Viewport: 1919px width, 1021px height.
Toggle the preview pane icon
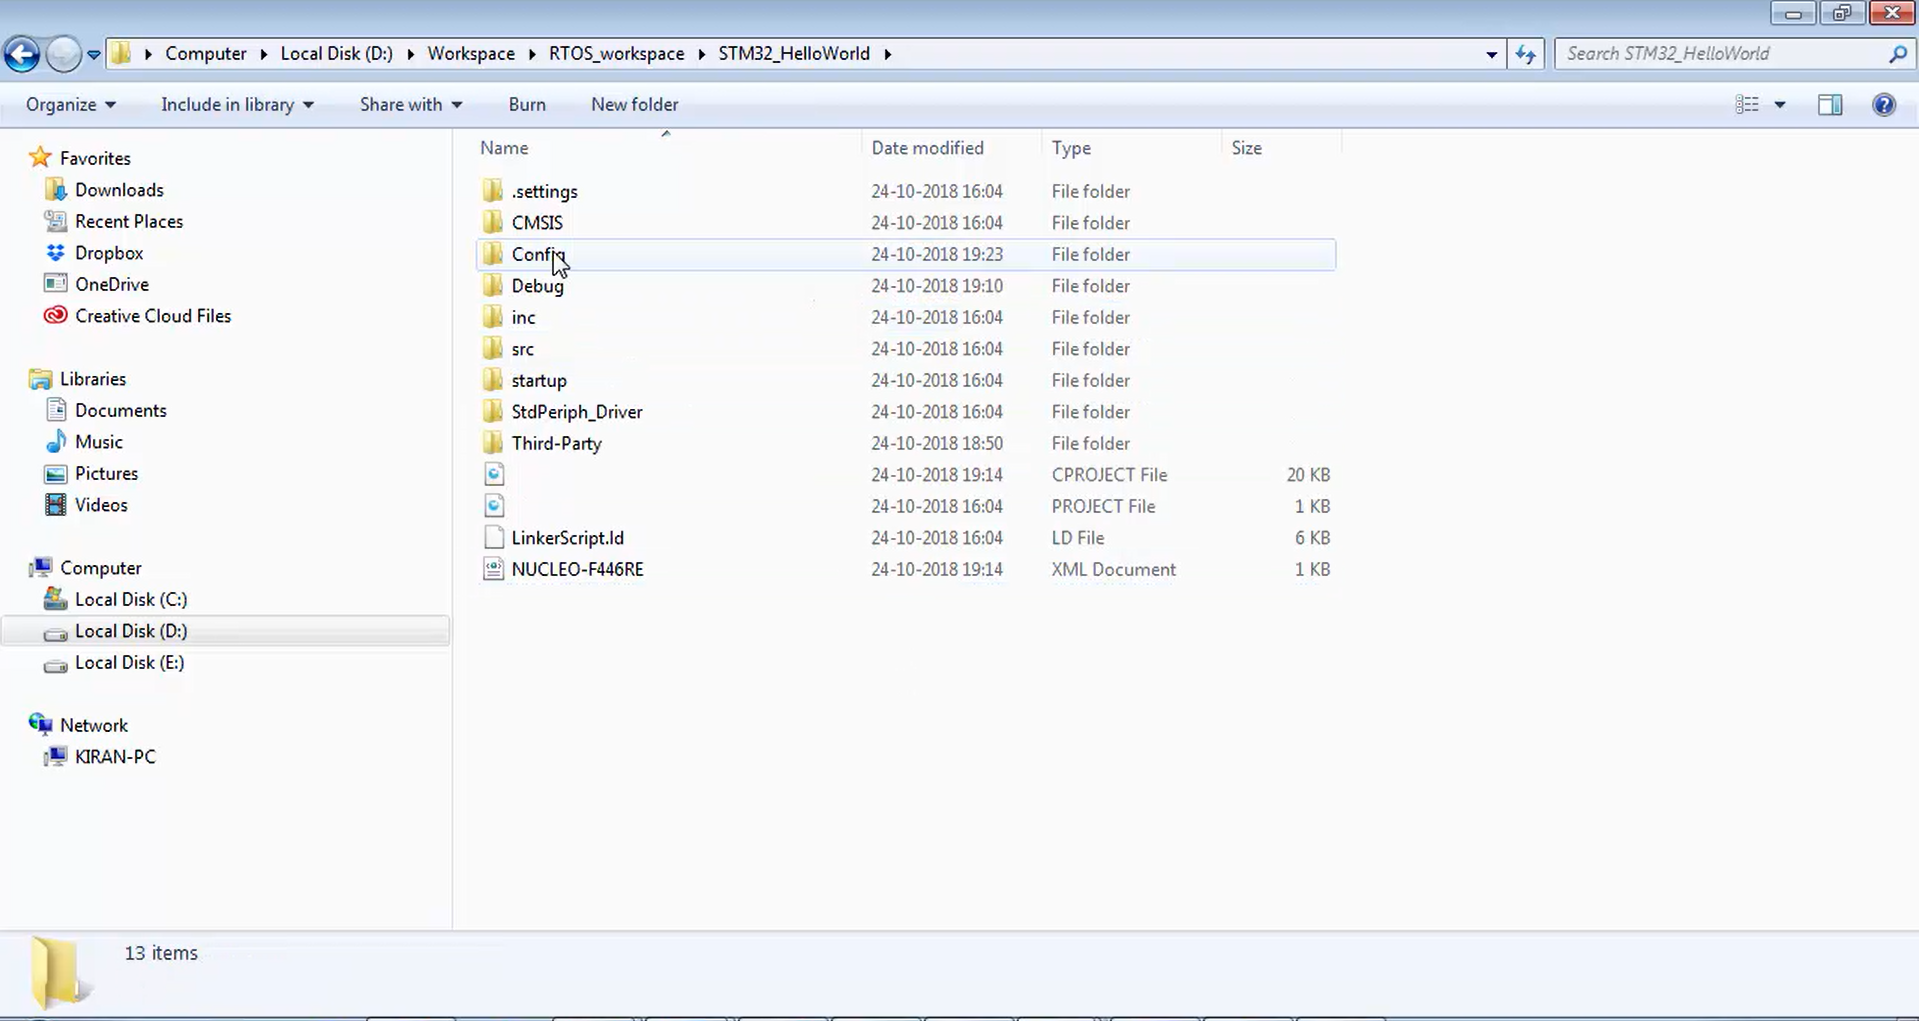point(1830,105)
